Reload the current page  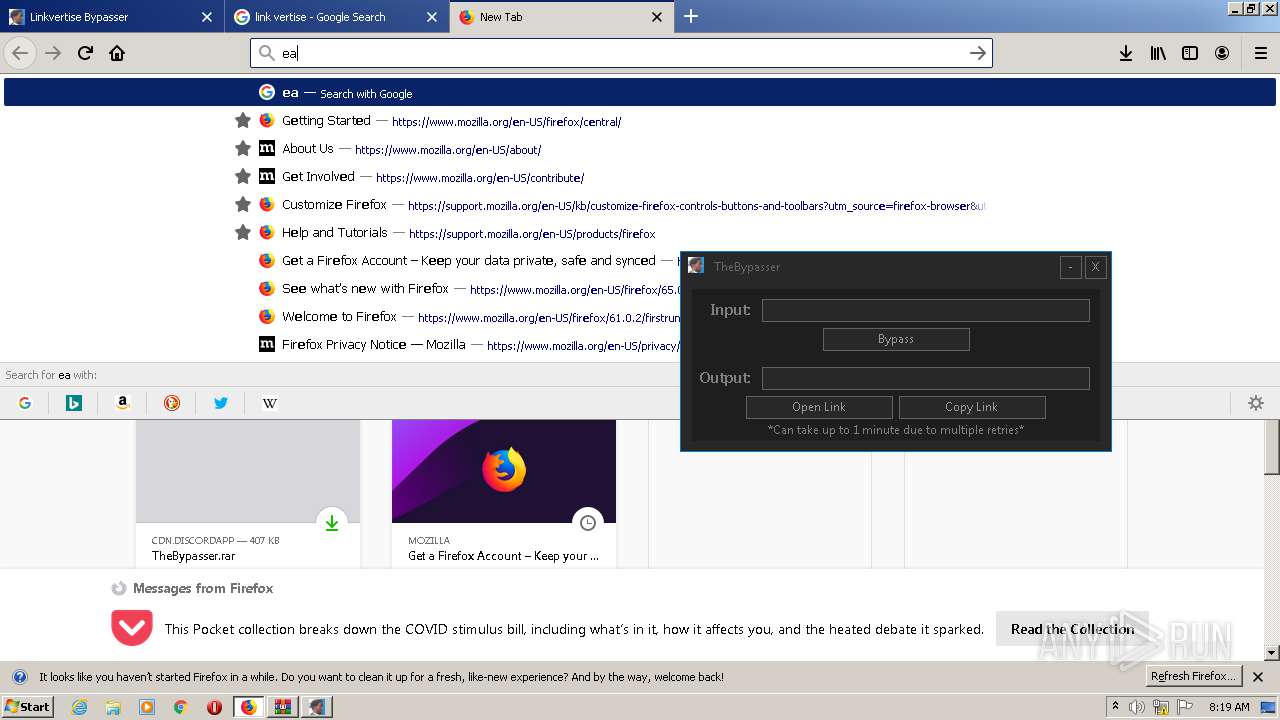tap(85, 53)
